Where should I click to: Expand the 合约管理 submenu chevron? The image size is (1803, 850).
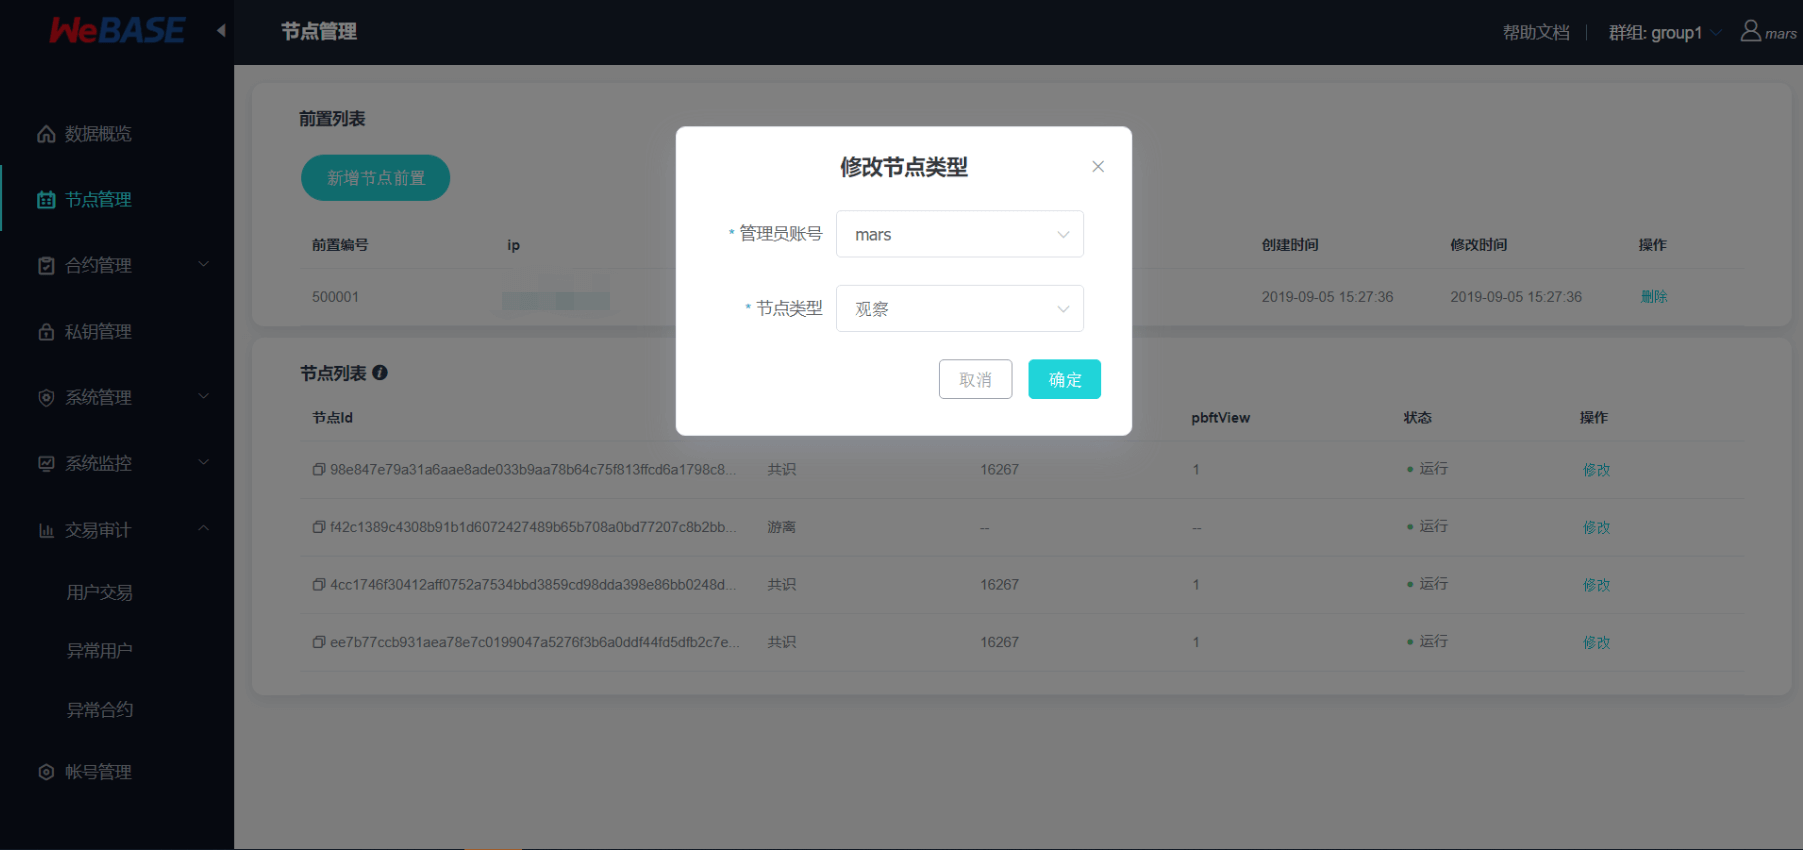204,264
